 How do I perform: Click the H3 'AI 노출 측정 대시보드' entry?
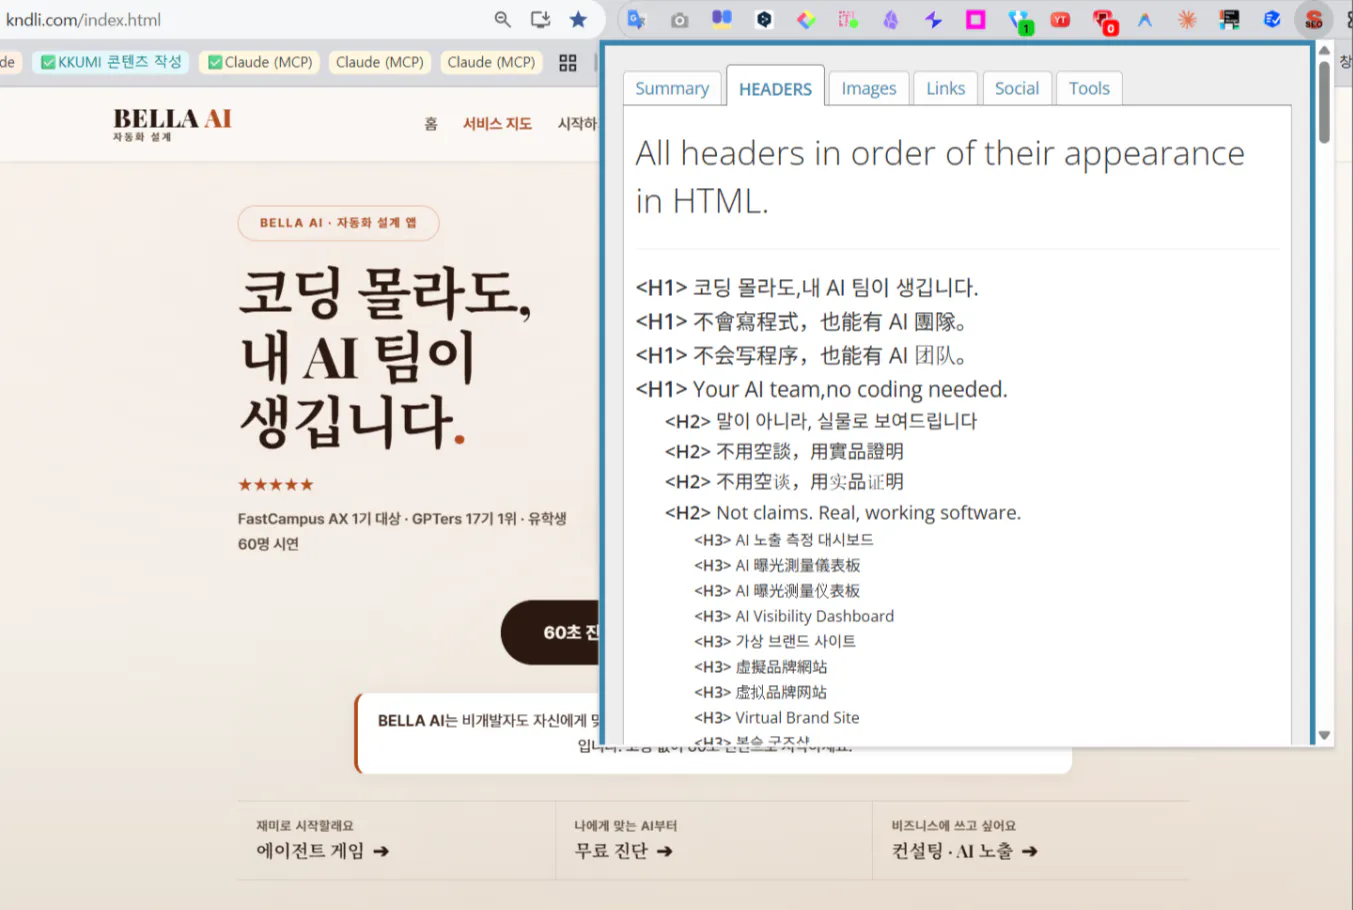(x=784, y=540)
